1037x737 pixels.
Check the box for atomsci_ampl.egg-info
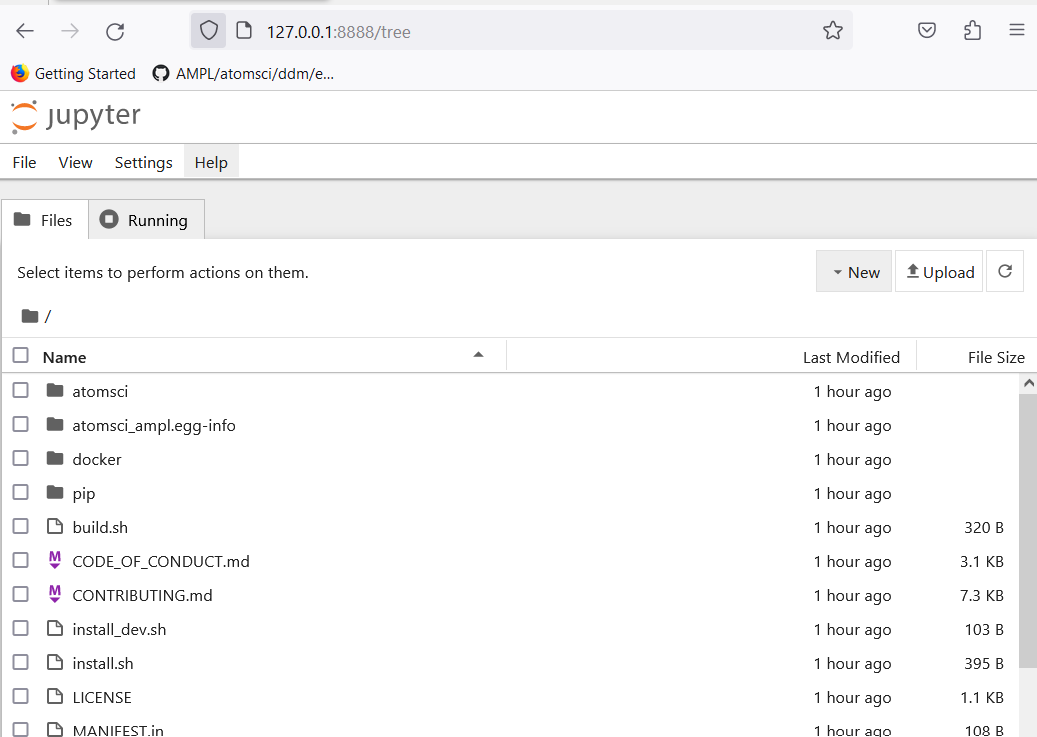[21, 424]
